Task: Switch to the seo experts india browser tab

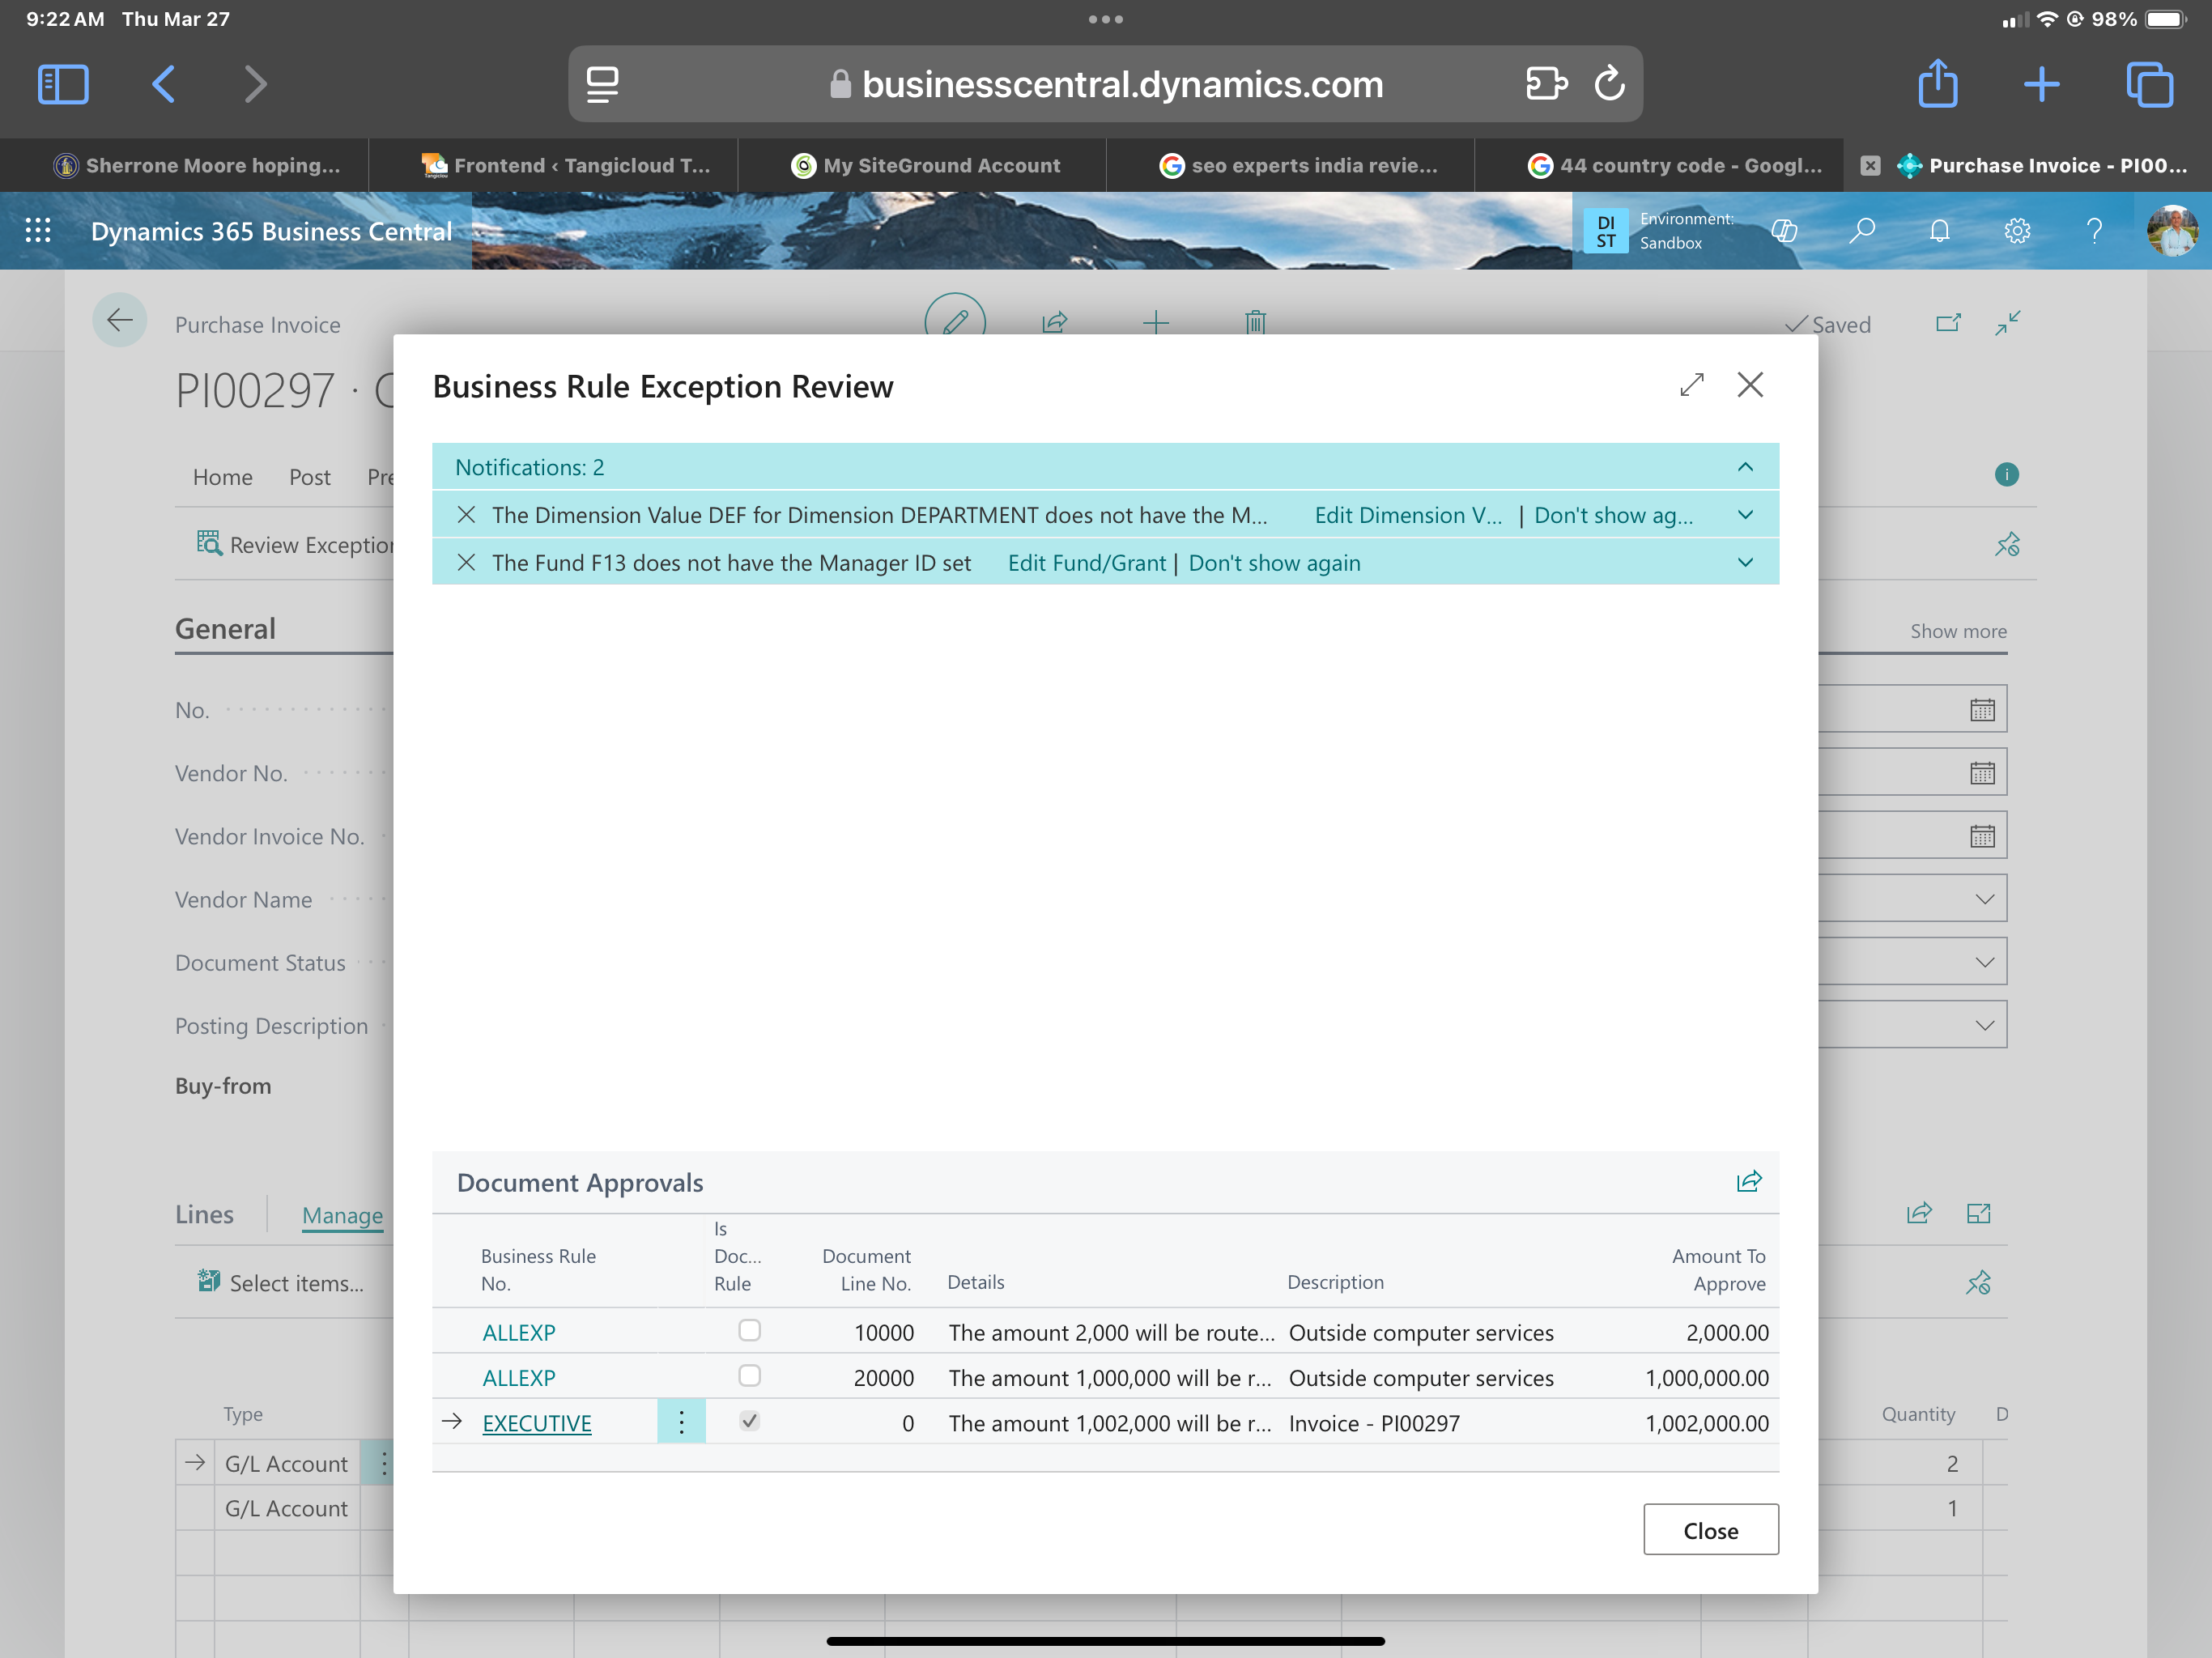Action: 1298,166
